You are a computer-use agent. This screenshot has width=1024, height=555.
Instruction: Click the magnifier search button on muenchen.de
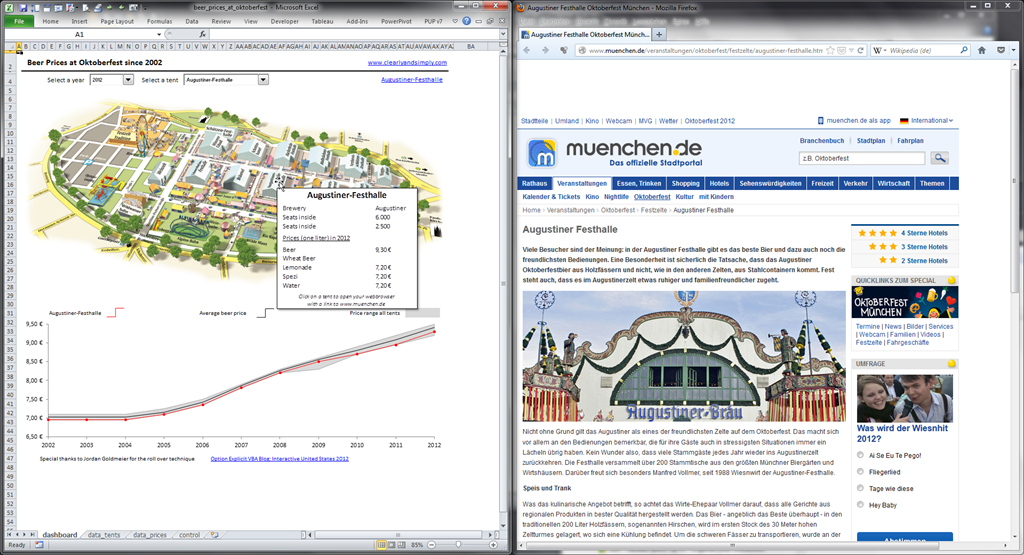click(x=939, y=158)
